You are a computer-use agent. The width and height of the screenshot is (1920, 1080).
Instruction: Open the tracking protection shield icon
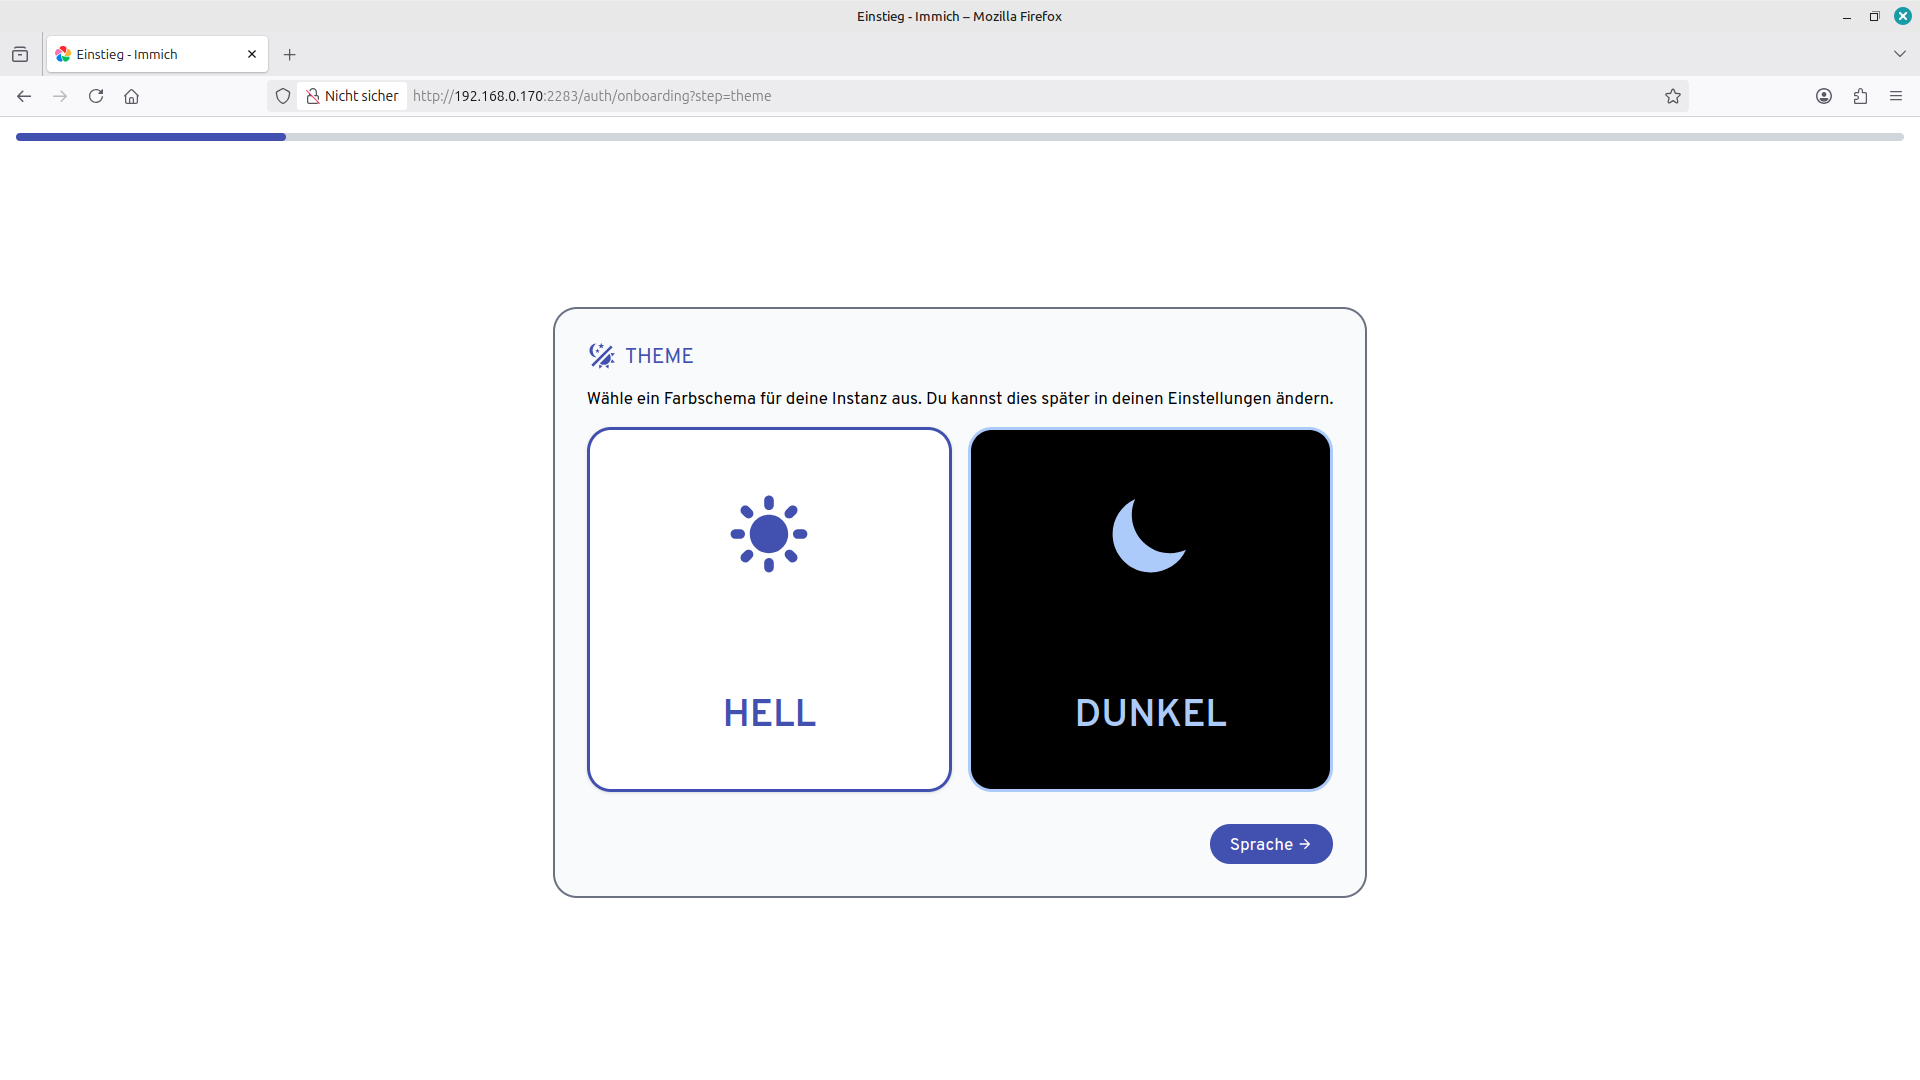click(283, 96)
